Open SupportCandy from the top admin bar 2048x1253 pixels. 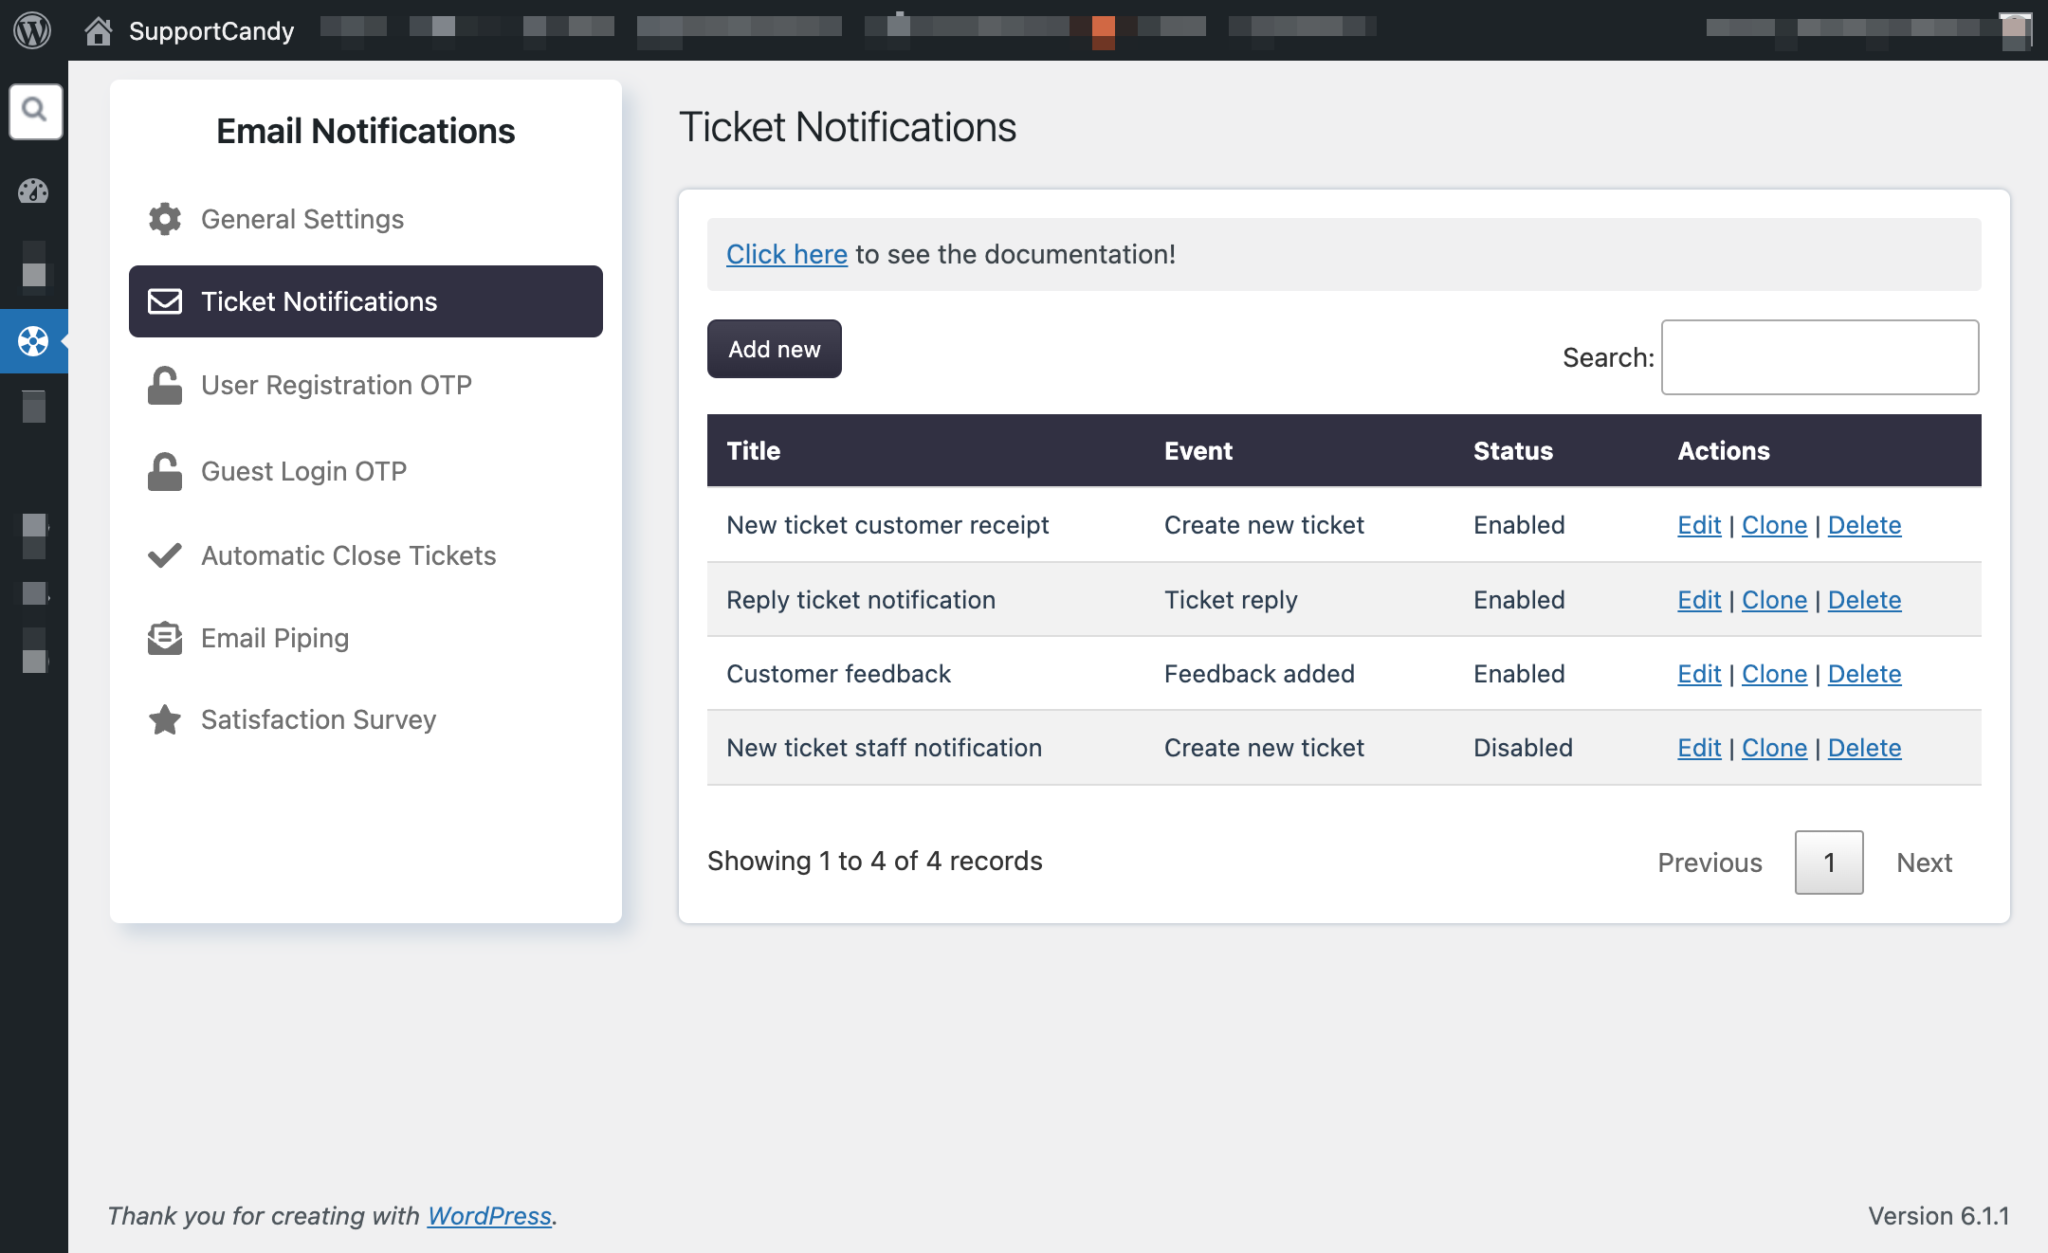pos(210,30)
